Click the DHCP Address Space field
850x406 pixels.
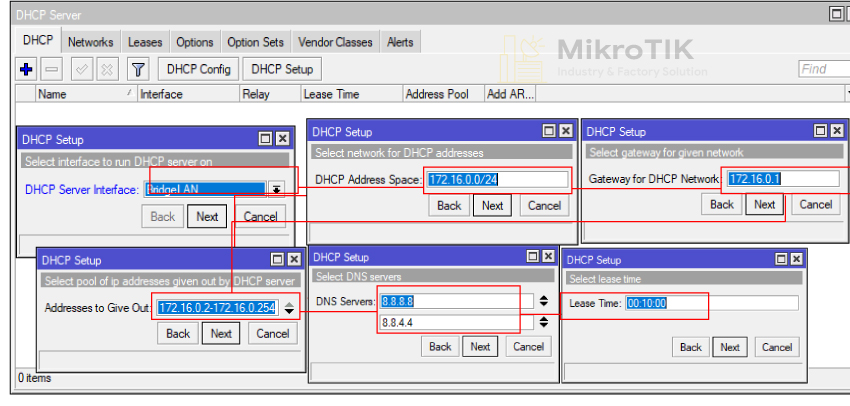coord(497,179)
